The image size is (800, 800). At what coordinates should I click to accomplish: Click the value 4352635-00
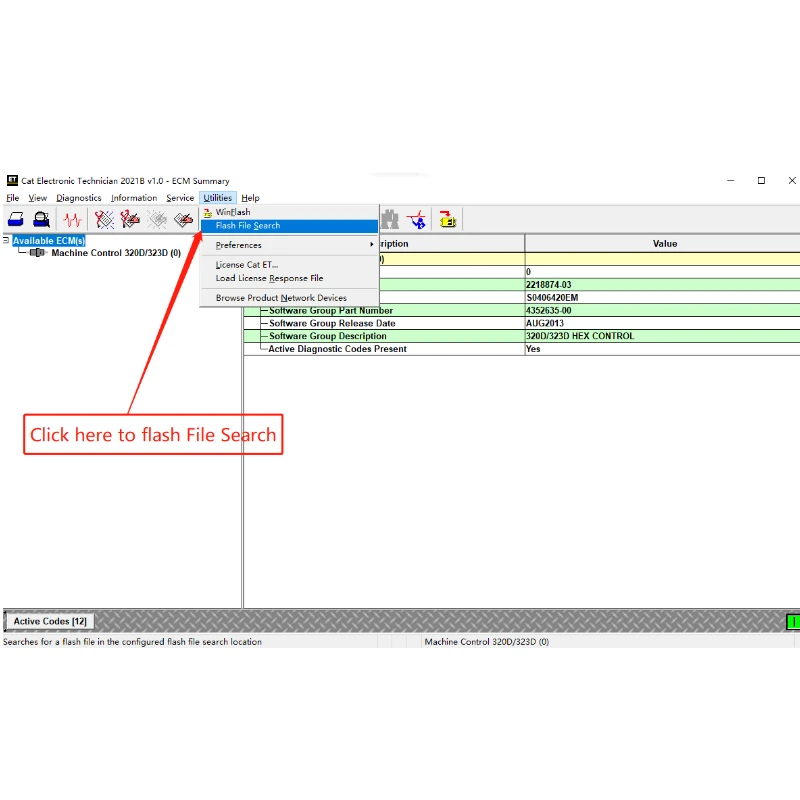(x=548, y=311)
